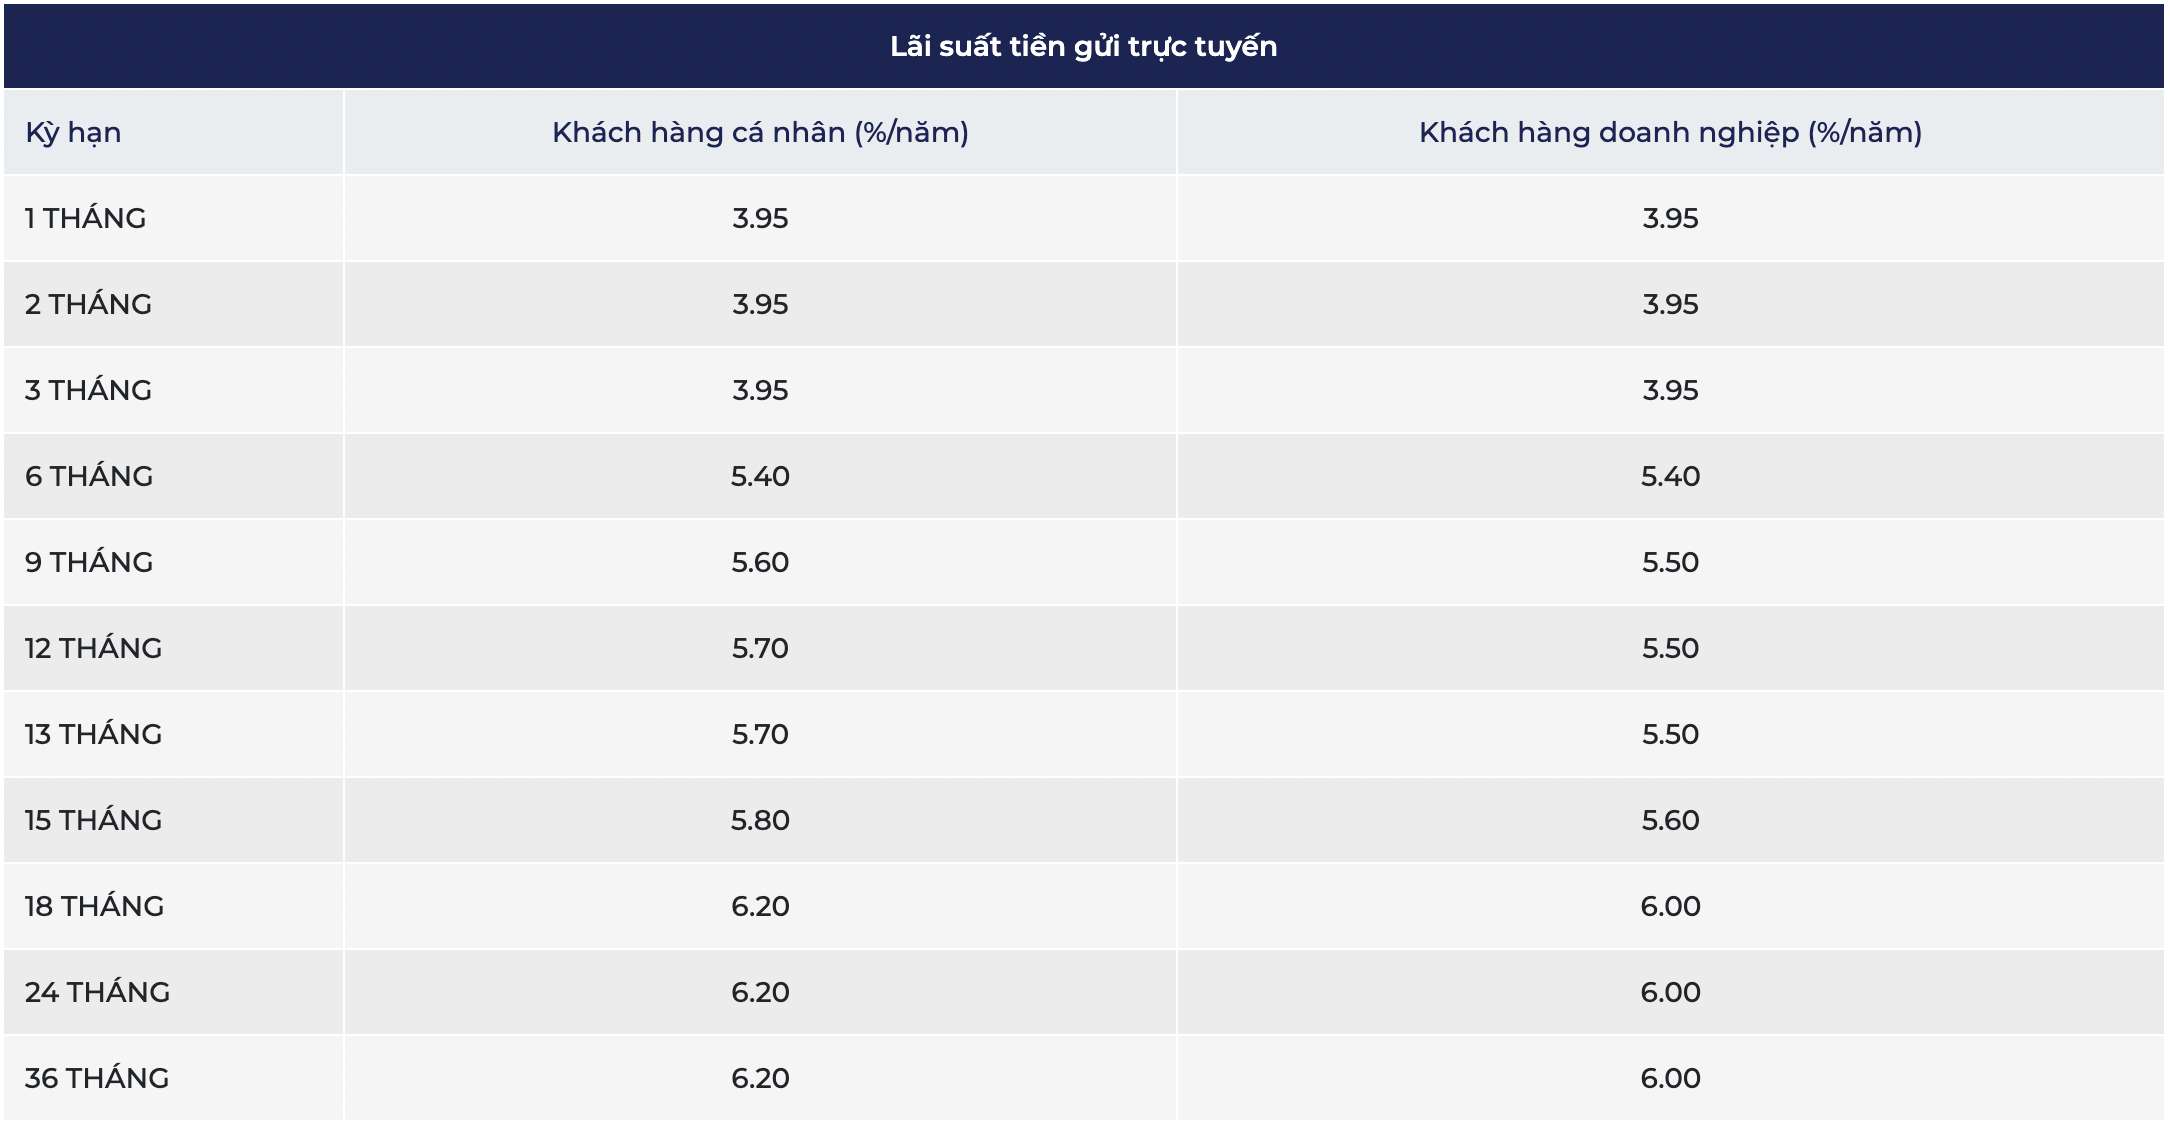The image size is (2170, 1128).
Task: Select the '24 THÁNG' term cell
Action: pos(98,993)
